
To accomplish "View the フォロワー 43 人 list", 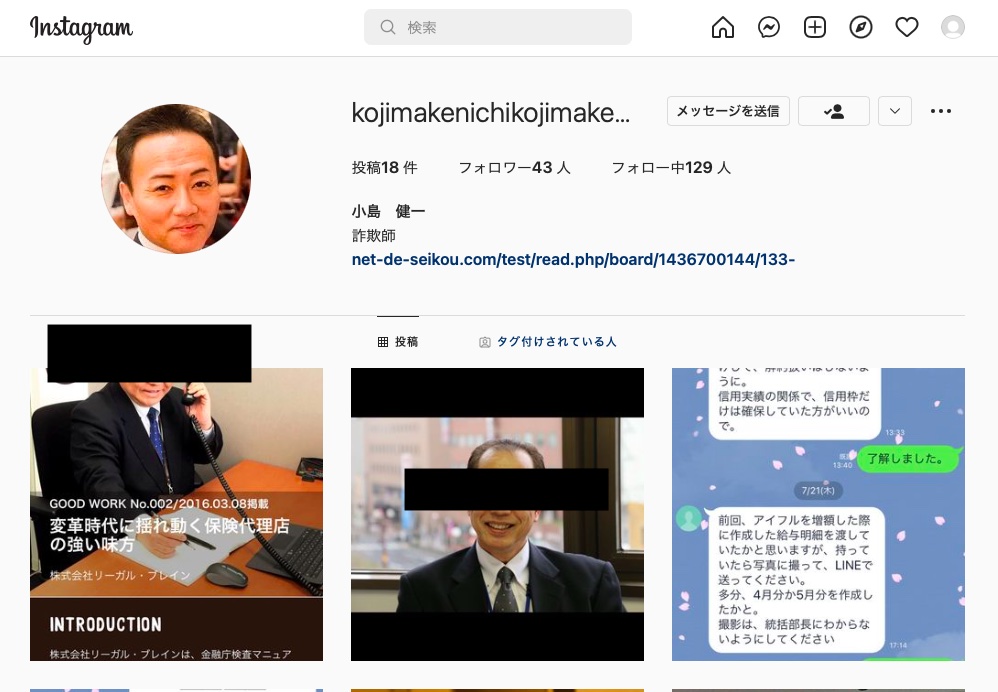I will tap(514, 168).
